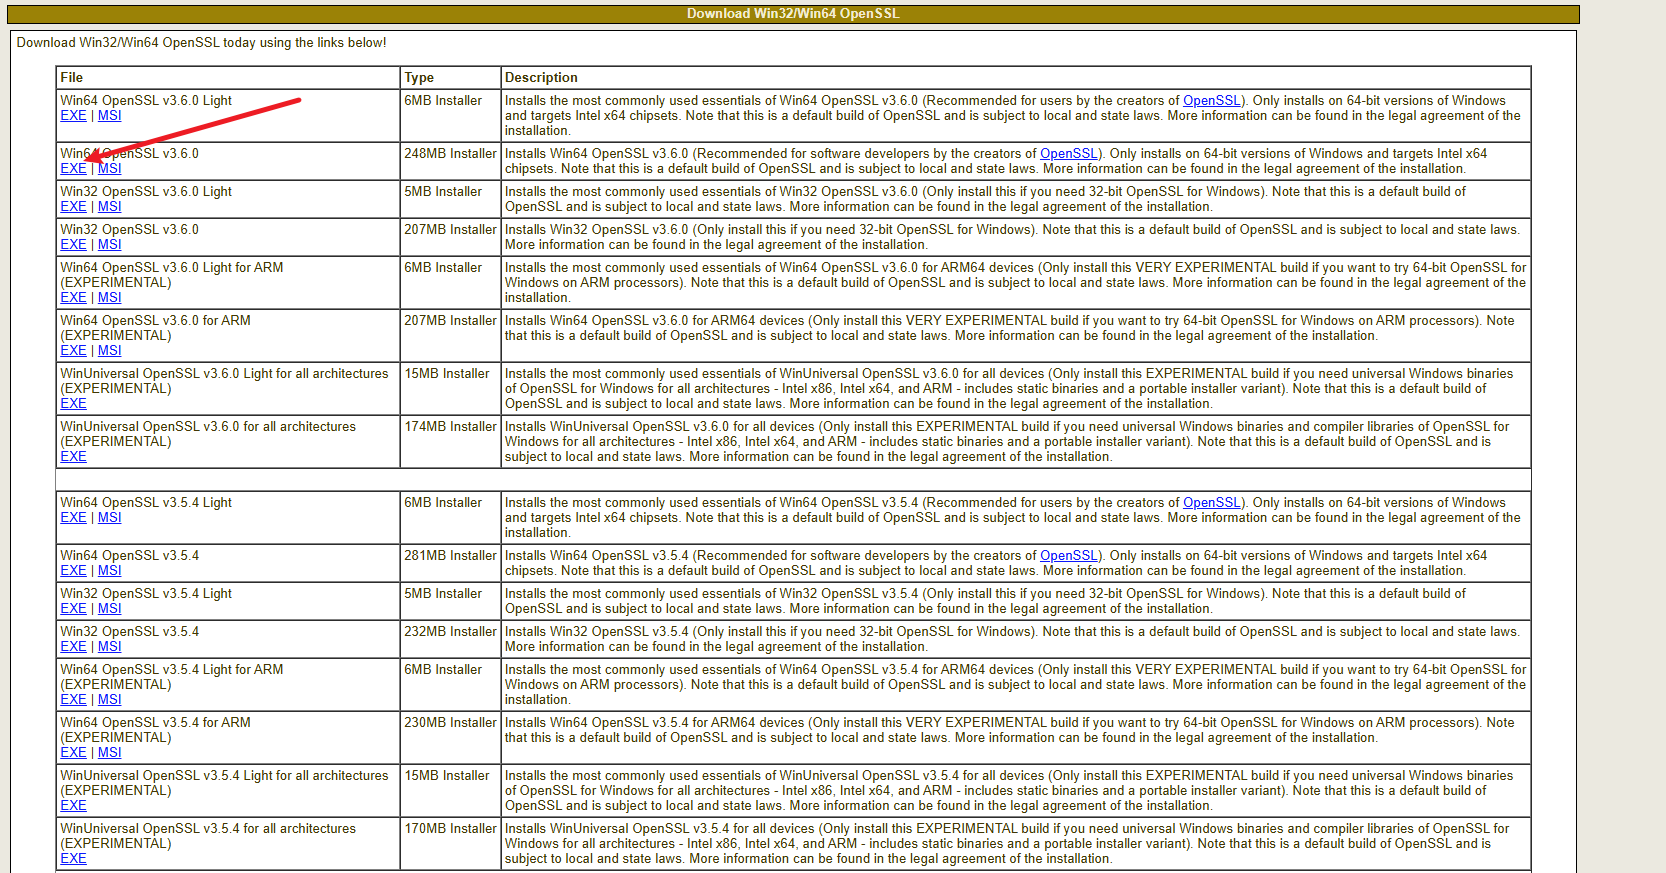The width and height of the screenshot is (1666, 873).
Task: Download Win64 OpenSSL v3.5.4 Light MSI
Action: 109,518
